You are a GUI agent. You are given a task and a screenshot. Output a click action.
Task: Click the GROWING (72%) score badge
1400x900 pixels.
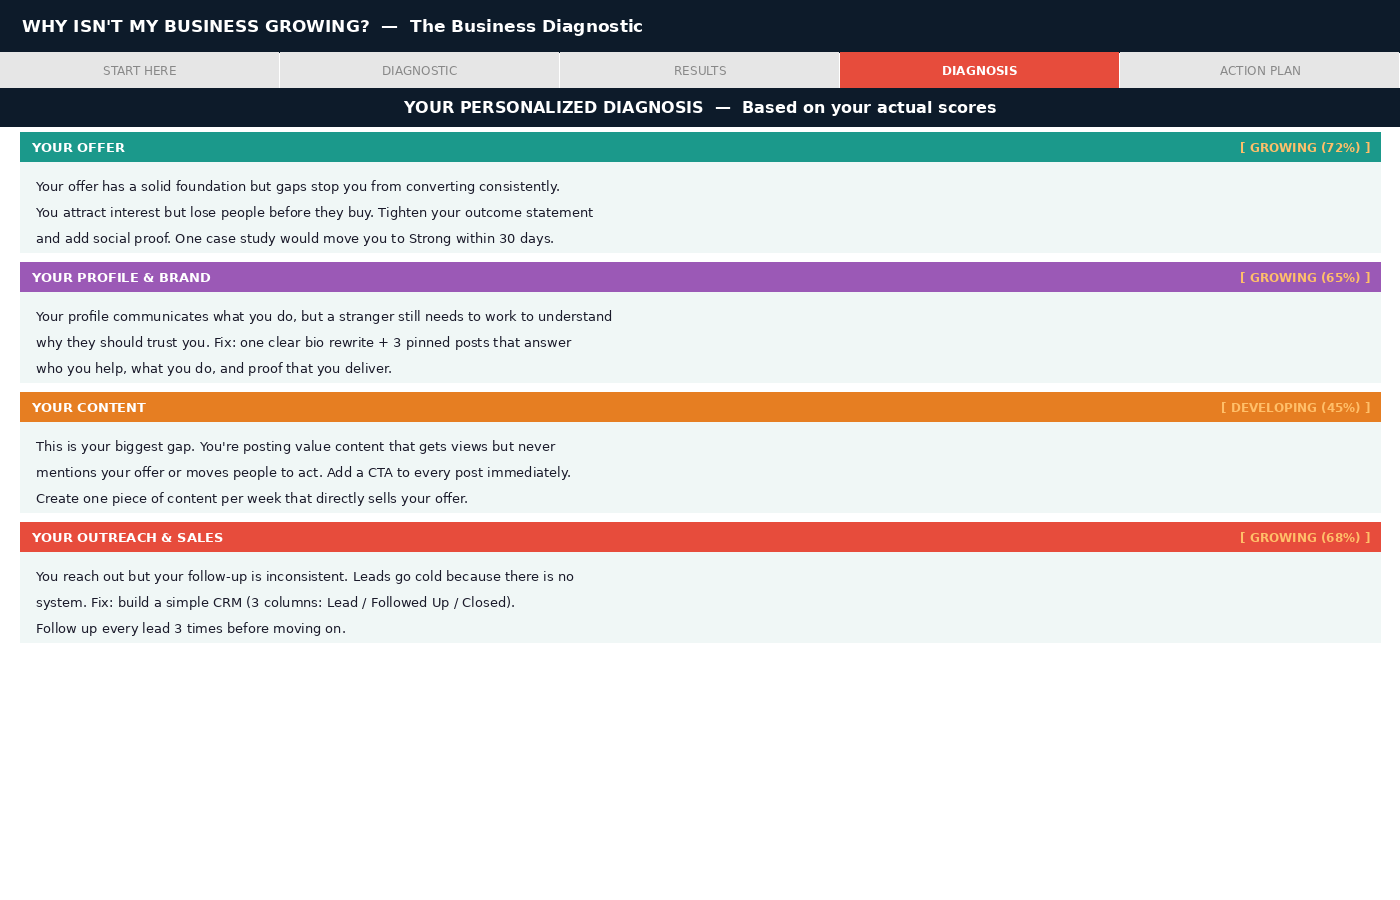click(1305, 147)
